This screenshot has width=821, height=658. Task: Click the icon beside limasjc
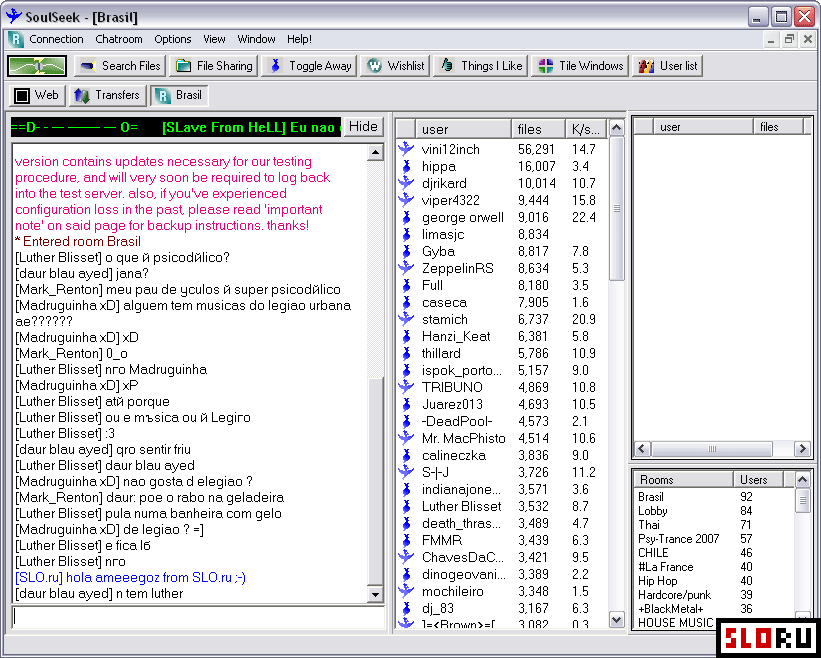tap(406, 235)
